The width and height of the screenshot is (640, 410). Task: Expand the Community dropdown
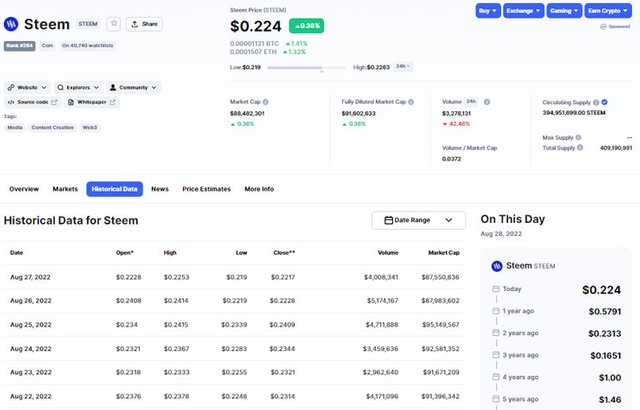133,87
